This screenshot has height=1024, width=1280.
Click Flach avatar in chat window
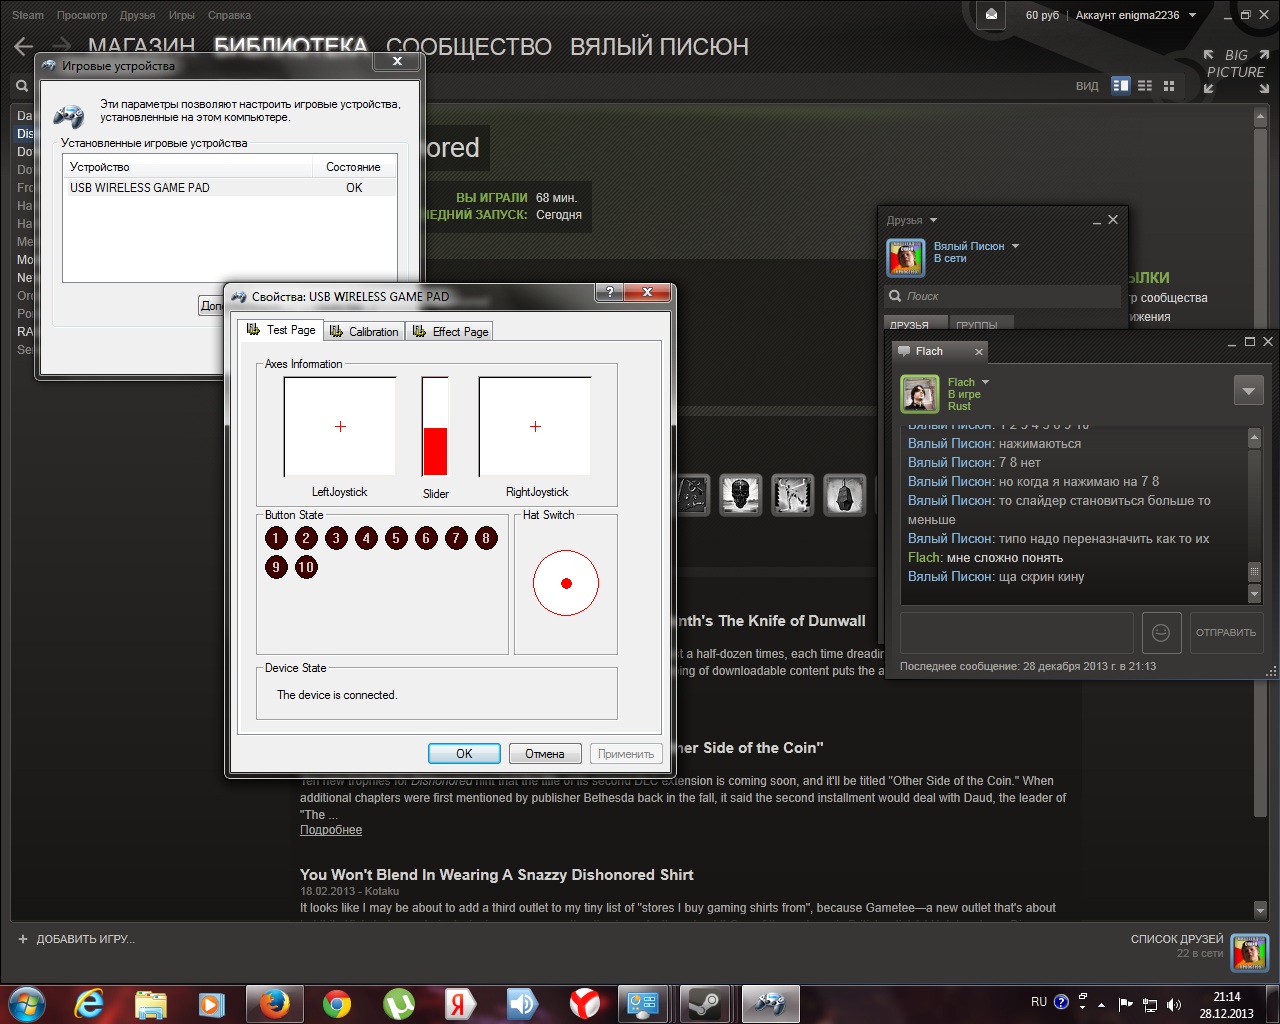(x=920, y=394)
